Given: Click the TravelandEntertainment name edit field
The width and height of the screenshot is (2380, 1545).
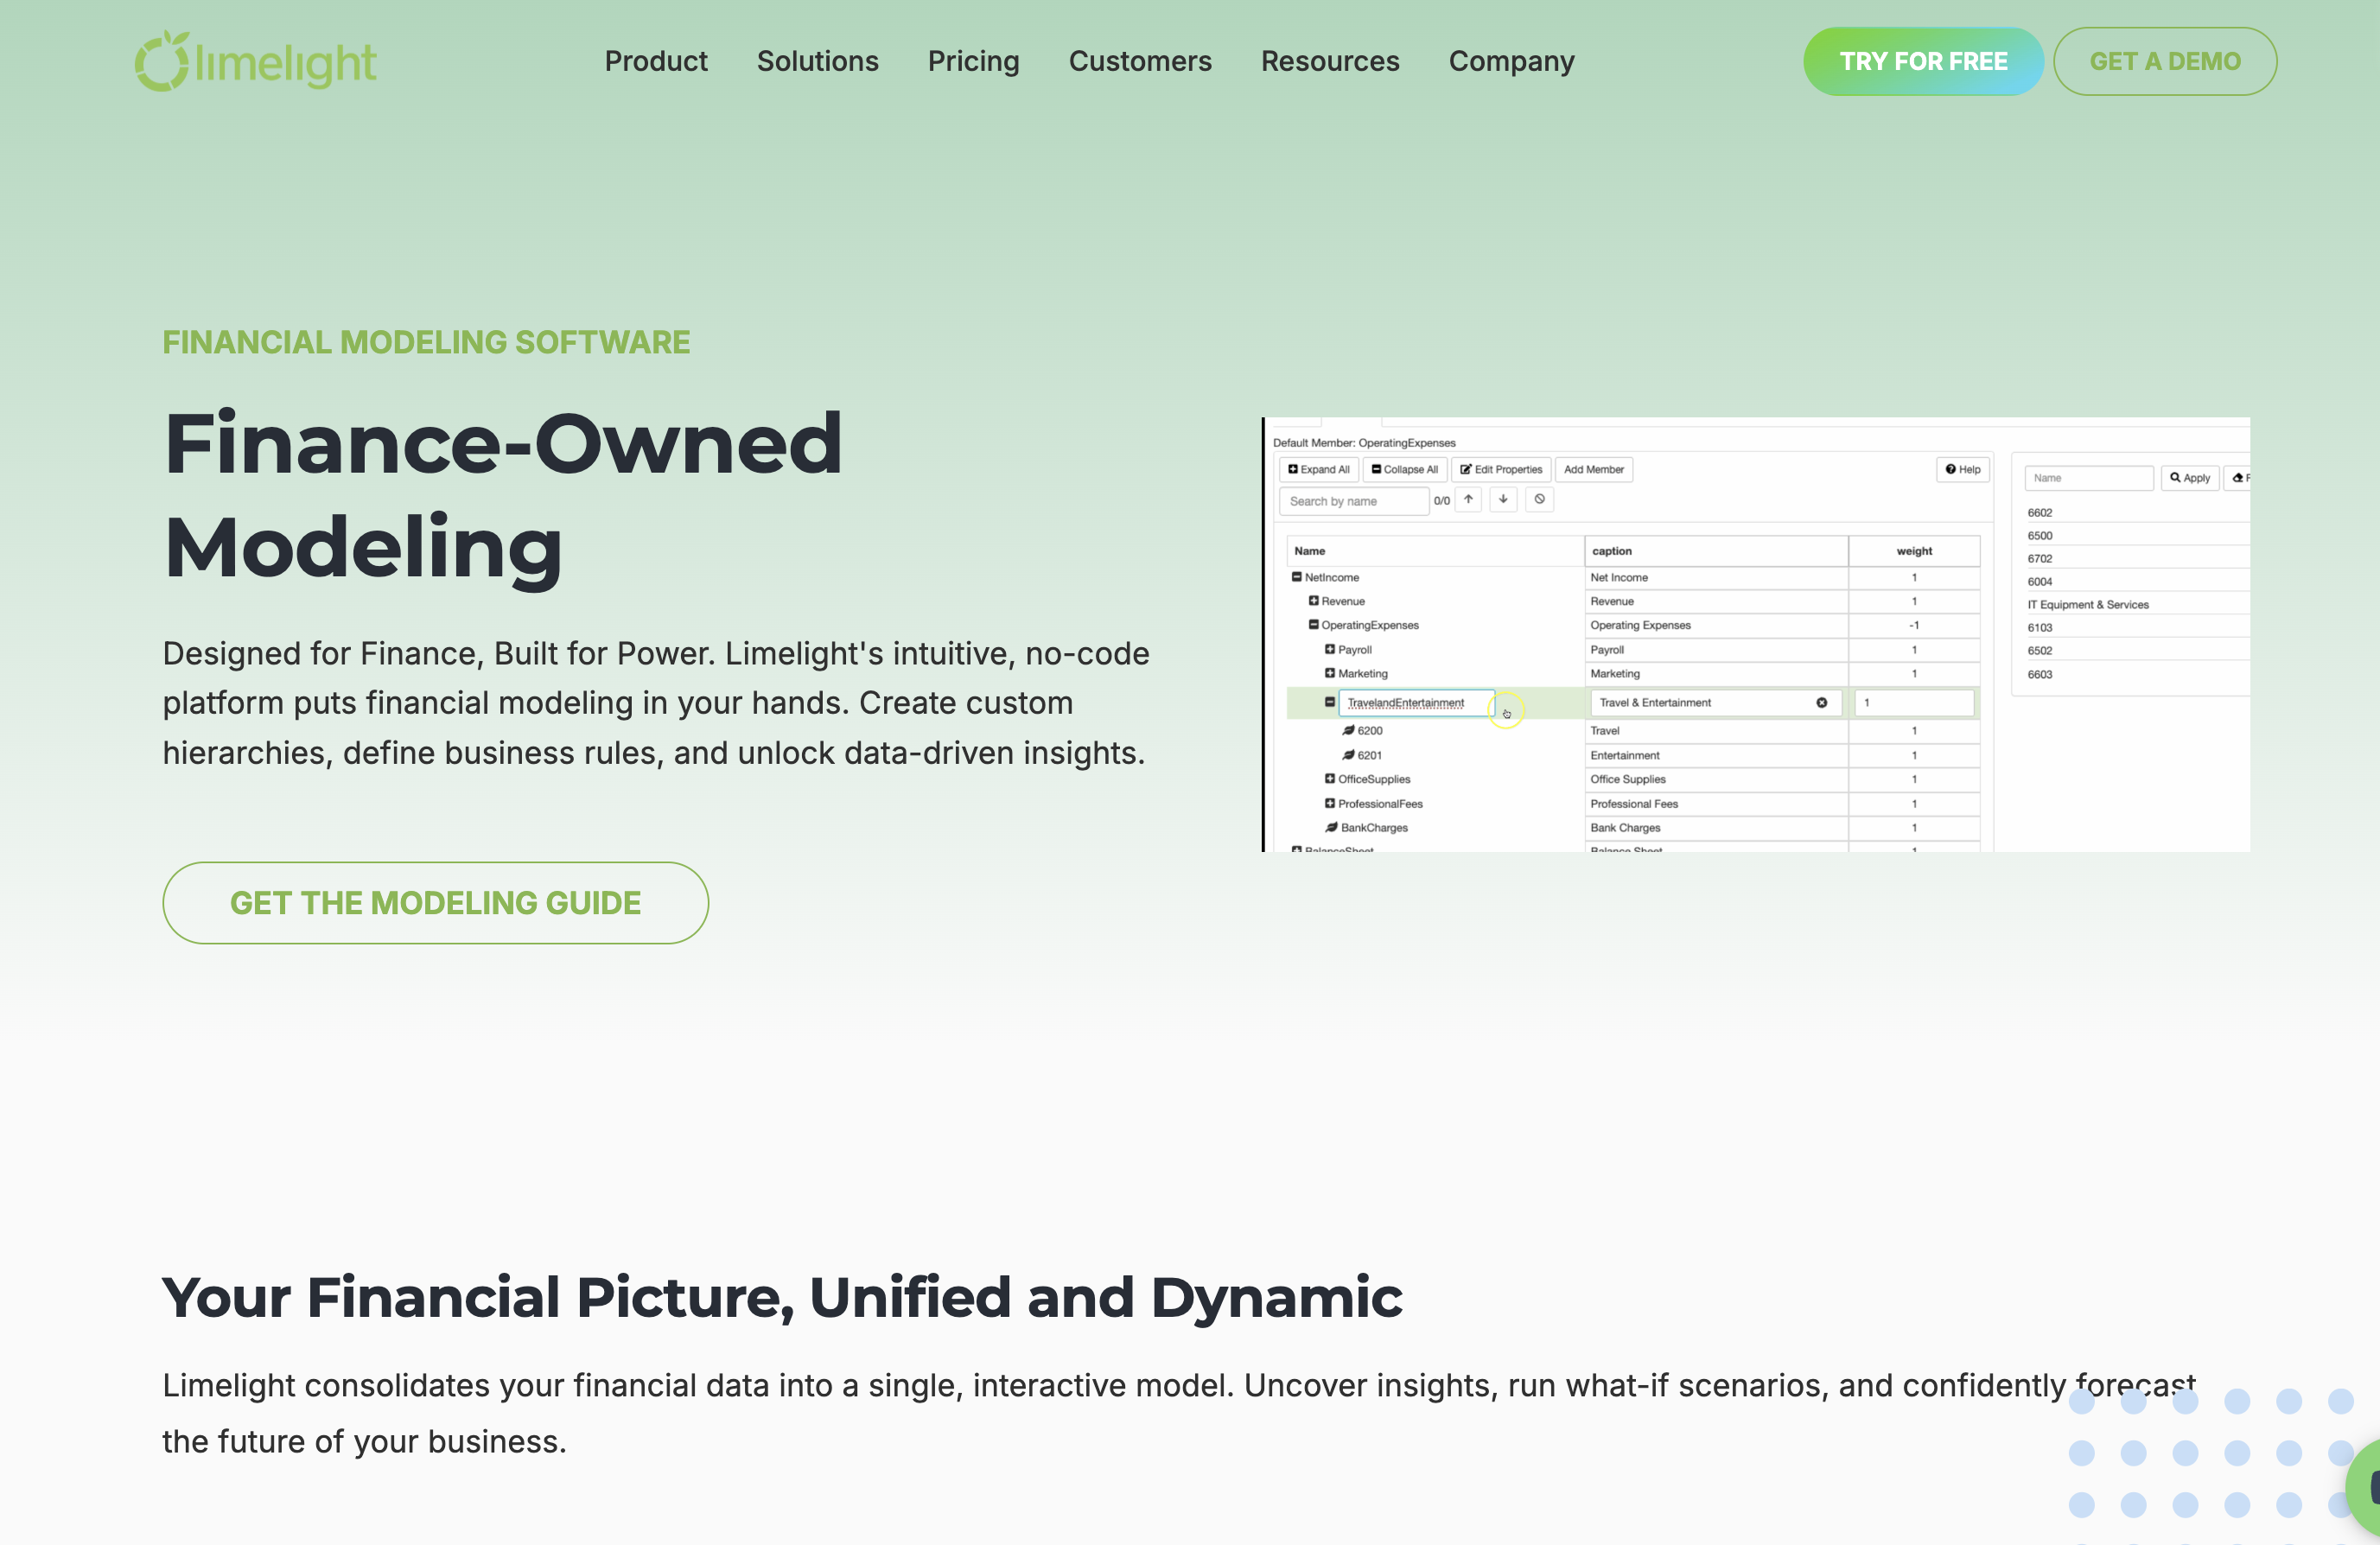Looking at the screenshot, I should [1417, 703].
